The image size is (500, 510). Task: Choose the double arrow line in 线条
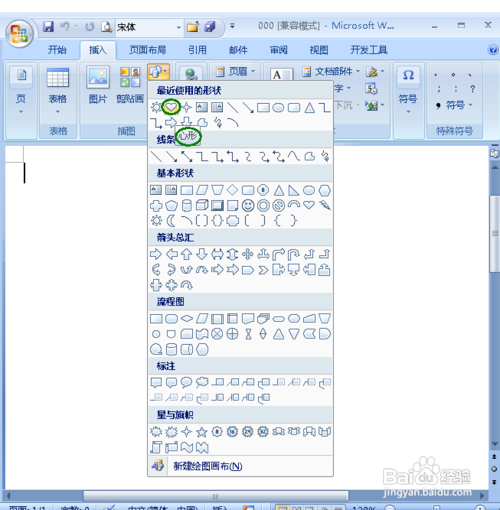186,156
